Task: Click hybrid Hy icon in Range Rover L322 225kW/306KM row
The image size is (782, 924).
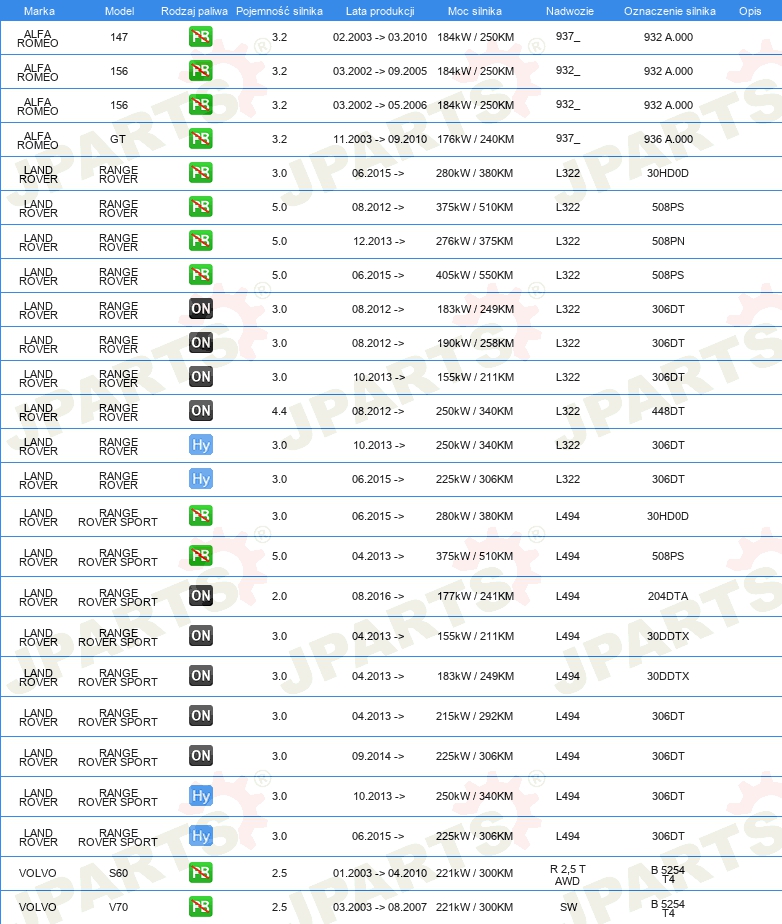Action: (200, 479)
